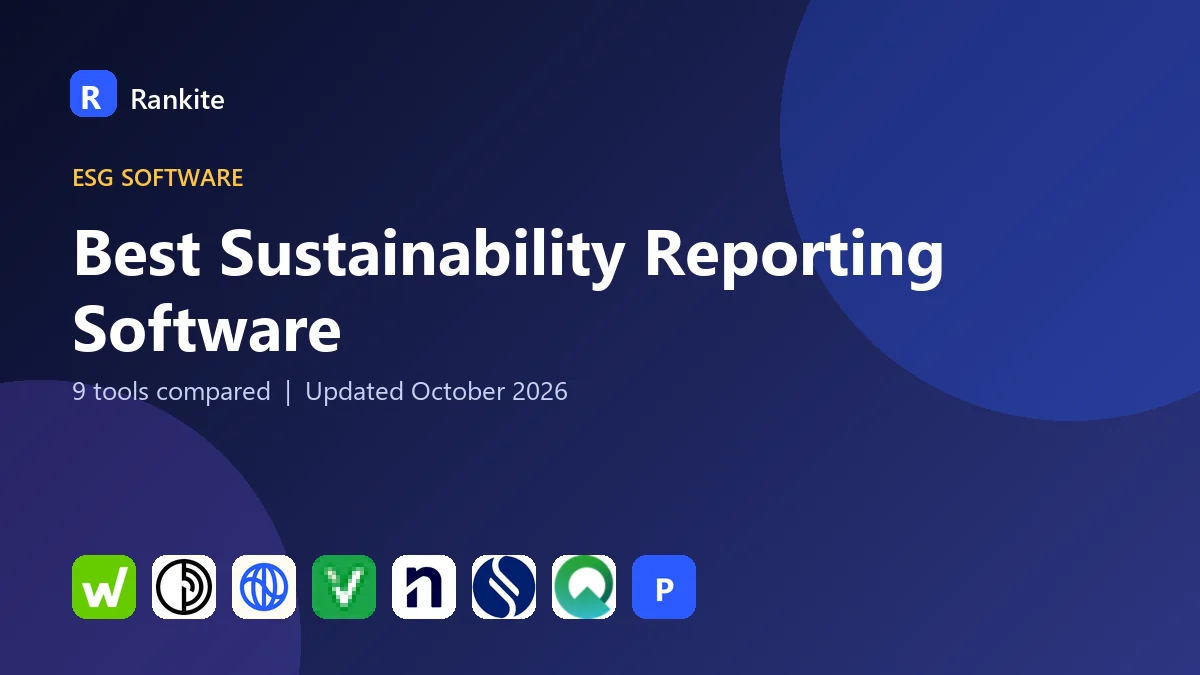Click the Rankite blue R logo
Viewport: 1200px width, 675px height.
click(93, 94)
